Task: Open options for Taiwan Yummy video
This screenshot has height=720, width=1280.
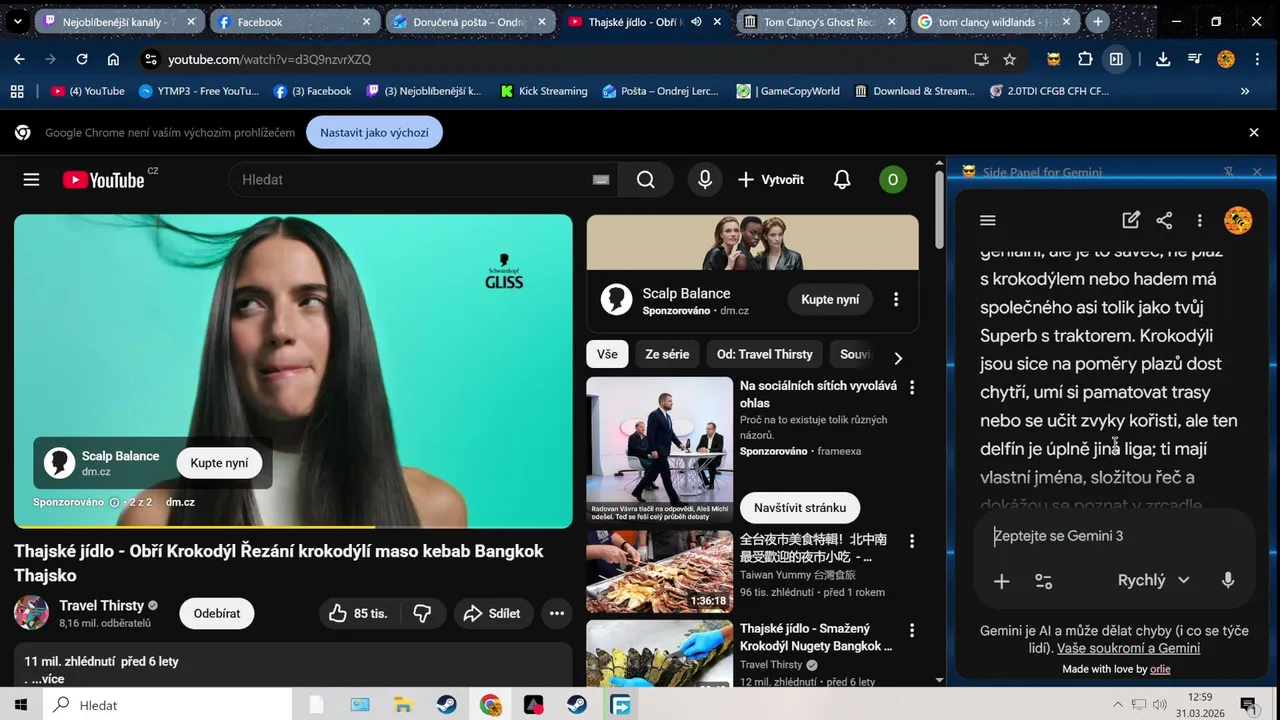Action: (911, 541)
